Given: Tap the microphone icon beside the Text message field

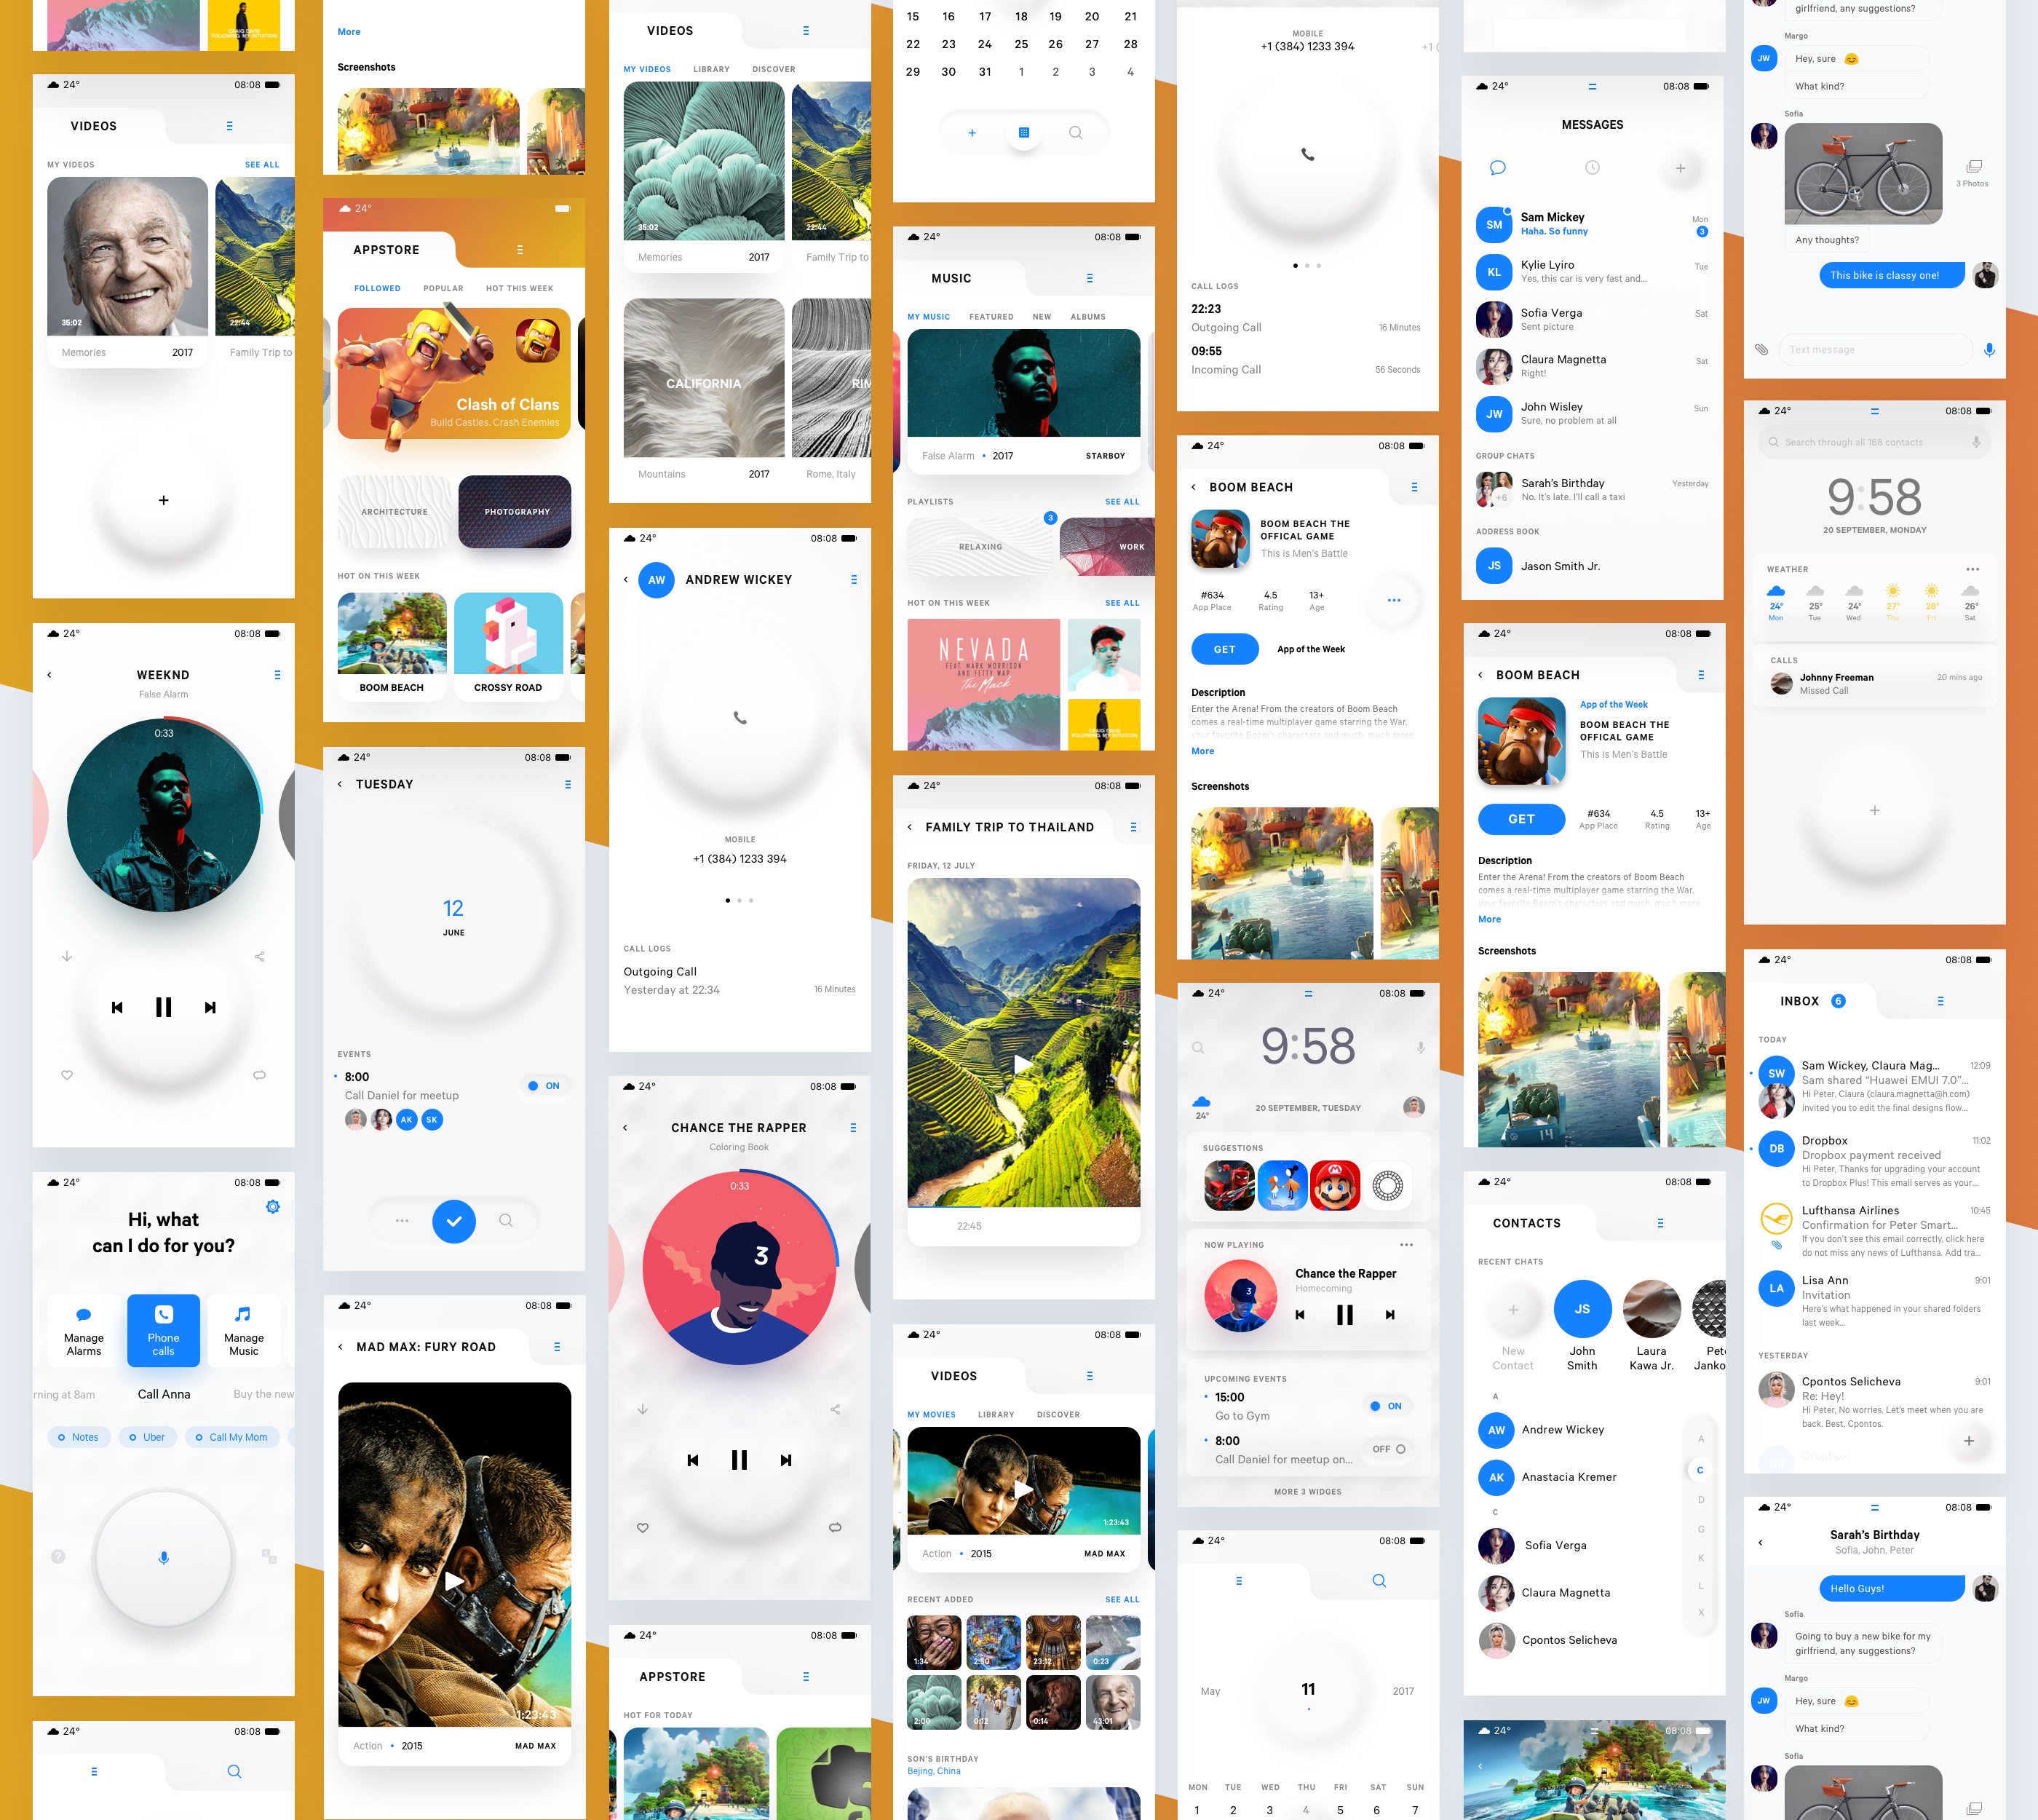Looking at the screenshot, I should pyautogui.click(x=1989, y=350).
